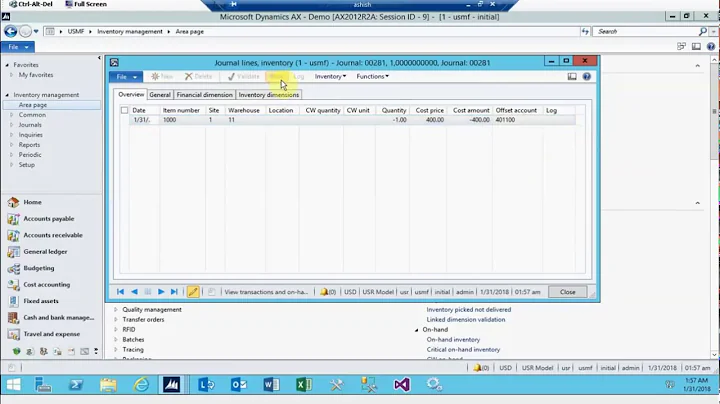Switch to Inventory dimensions tab
The width and height of the screenshot is (720, 404).
click(269, 95)
